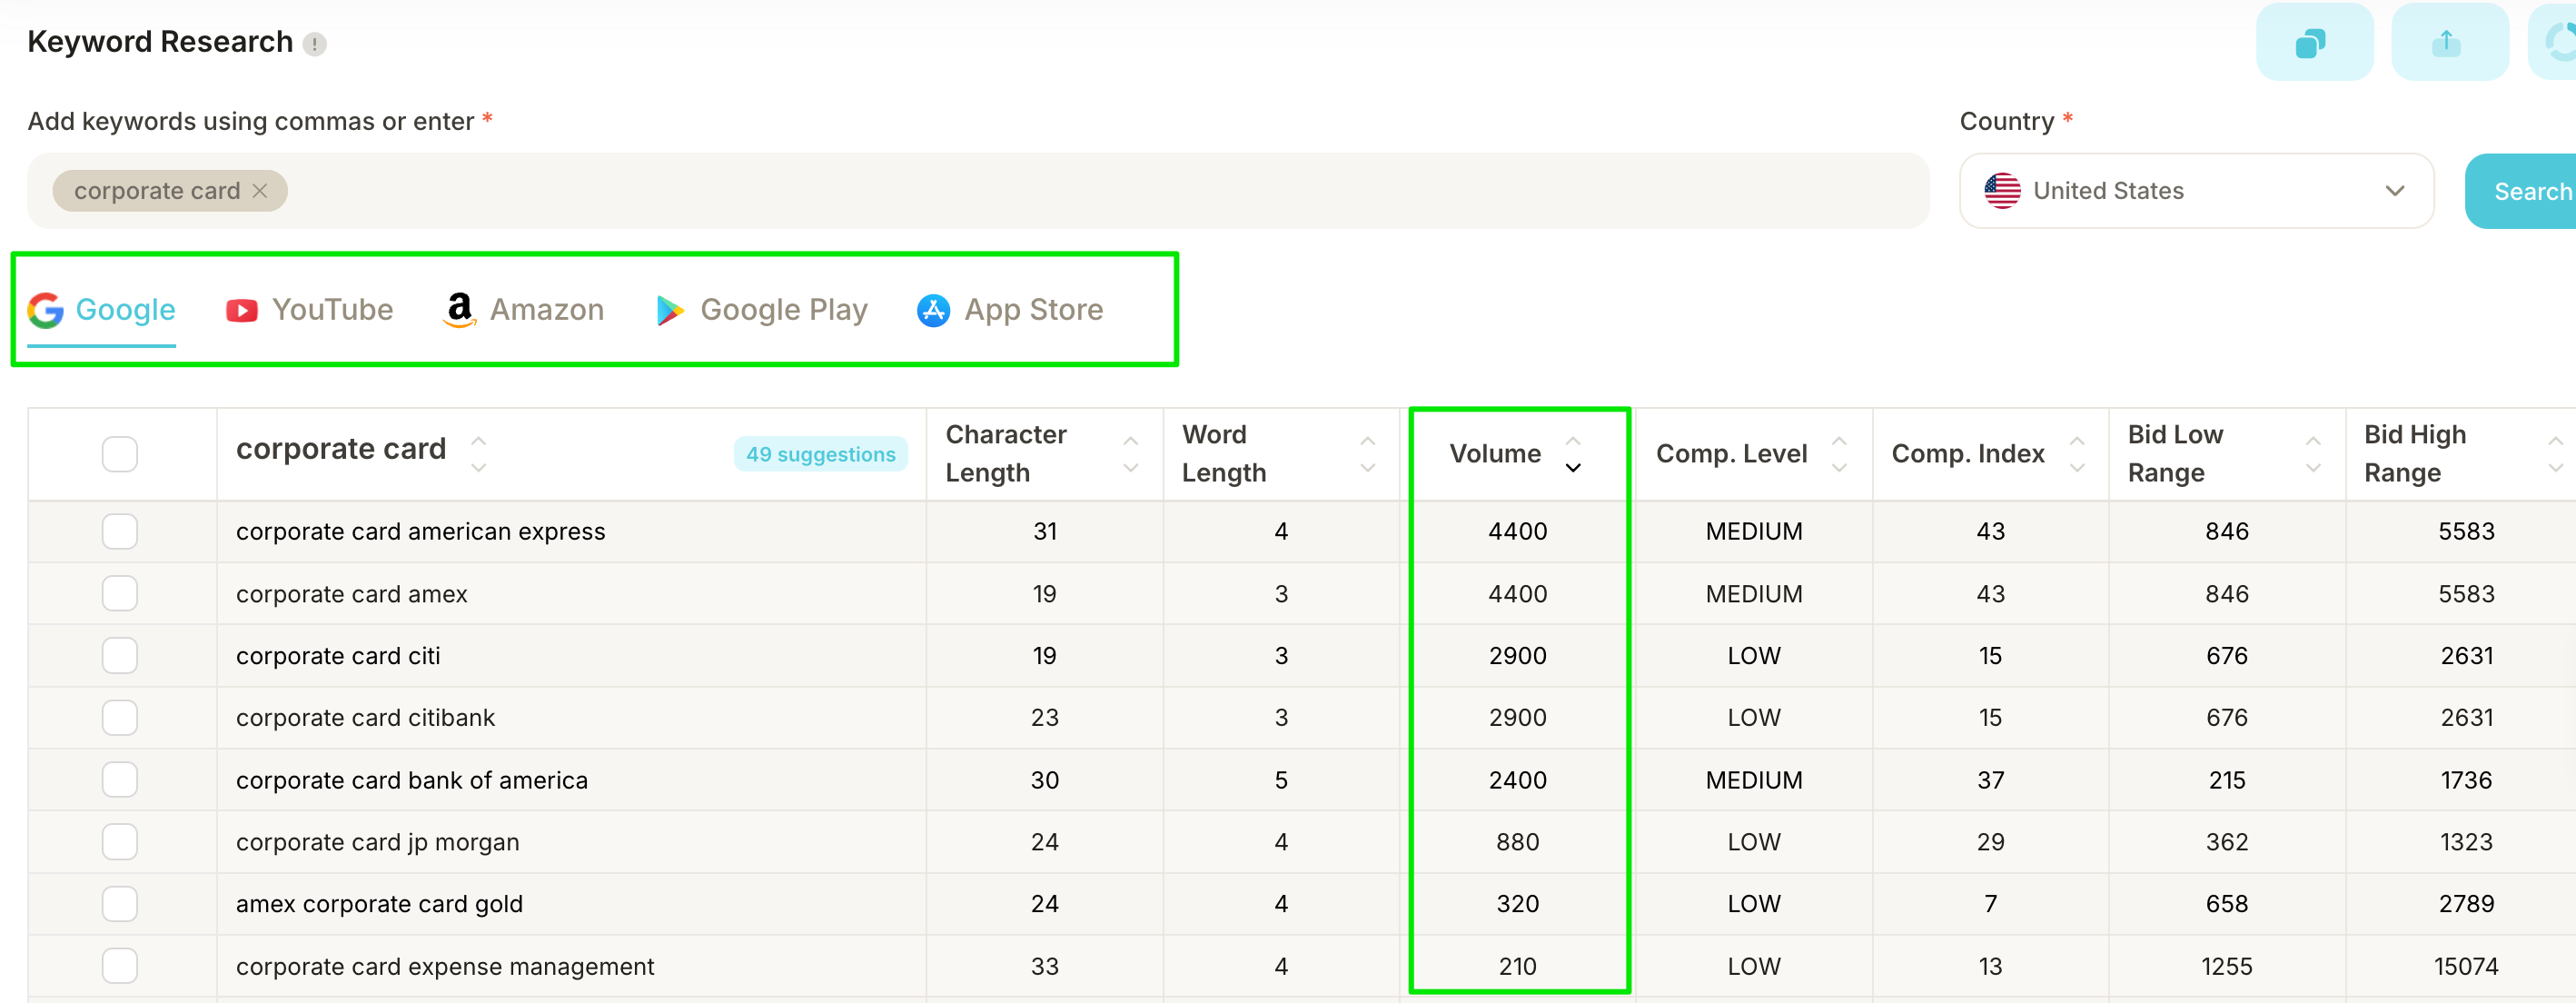This screenshot has width=2576, height=1003.
Task: Check corporate card citibank row
Action: tap(120, 717)
